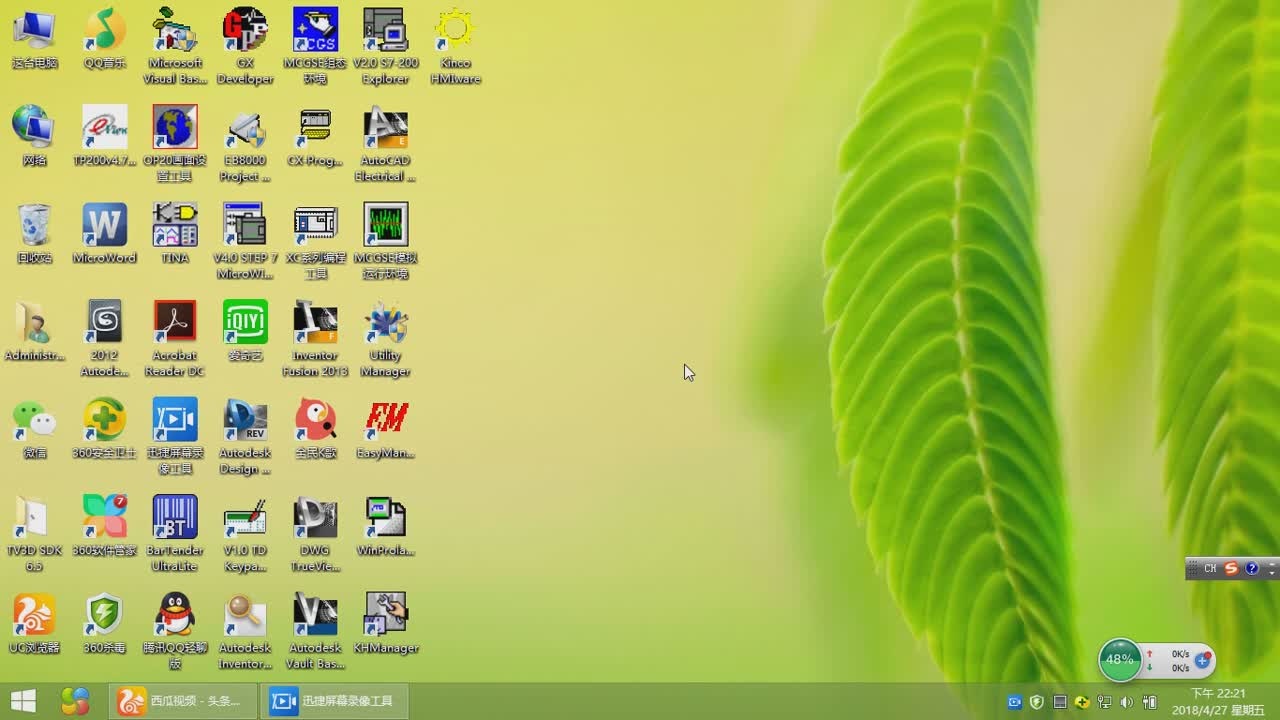The width and height of the screenshot is (1280, 720).
Task: Select the Utility Manager shortcut
Action: tap(385, 339)
